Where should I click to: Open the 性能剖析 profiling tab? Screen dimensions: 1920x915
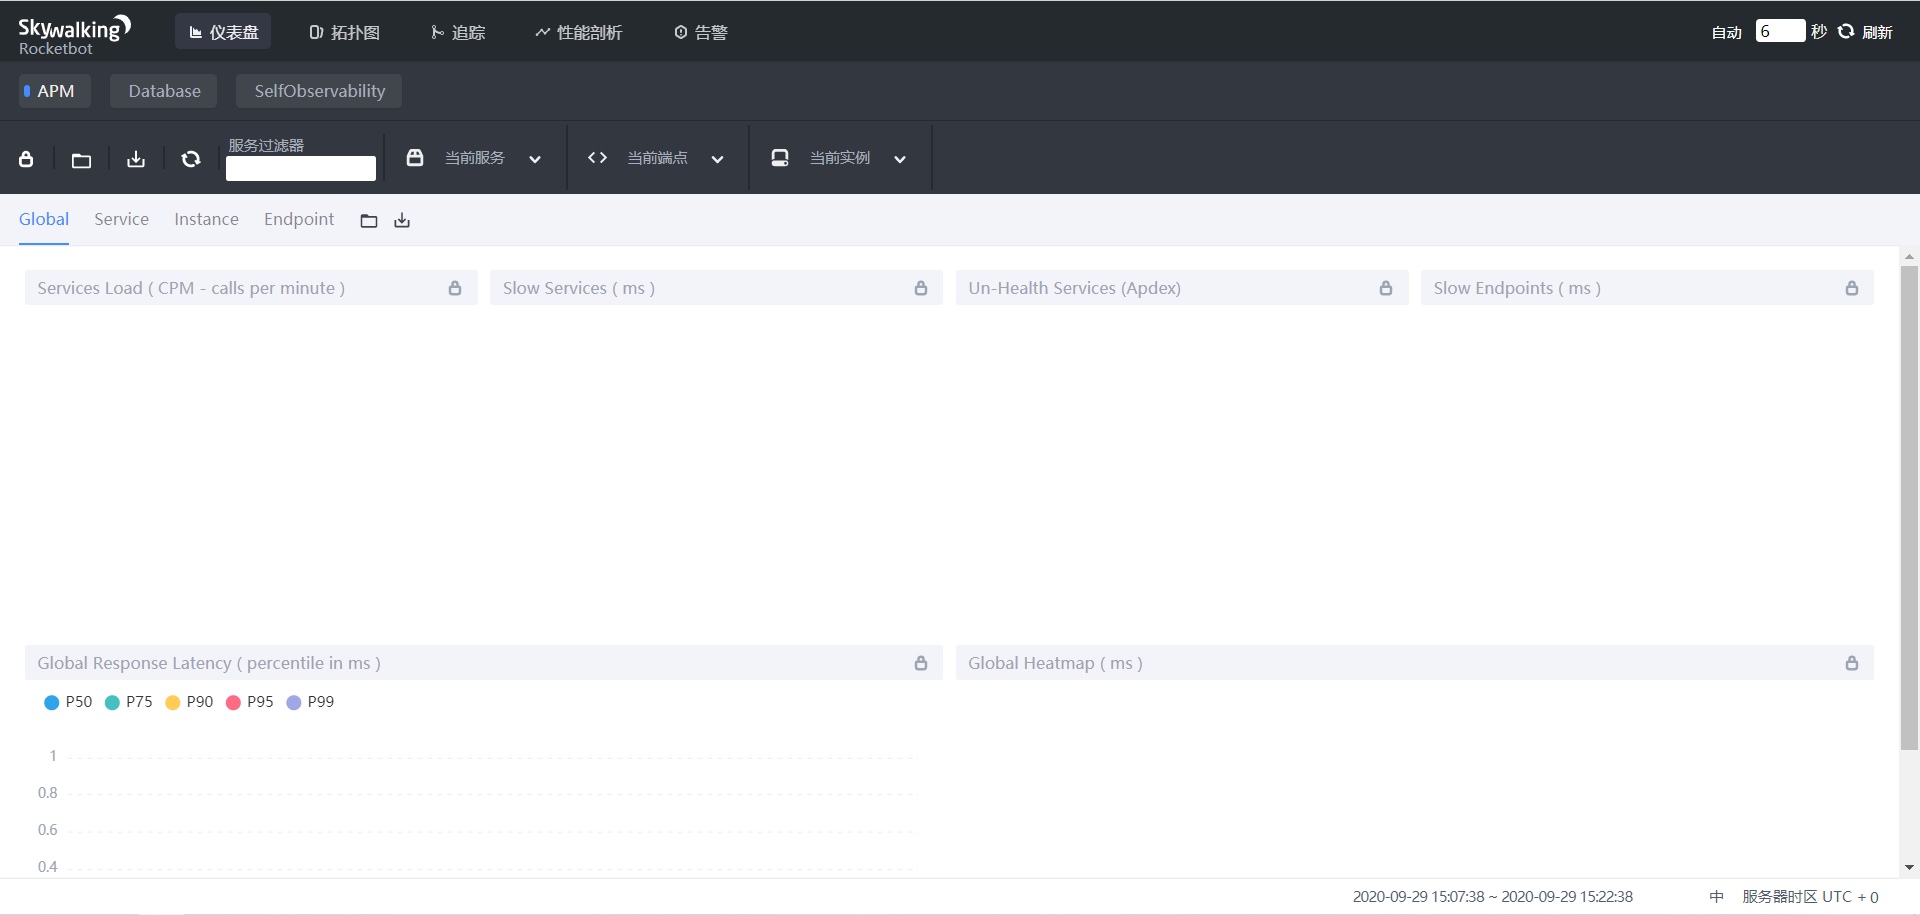578,32
